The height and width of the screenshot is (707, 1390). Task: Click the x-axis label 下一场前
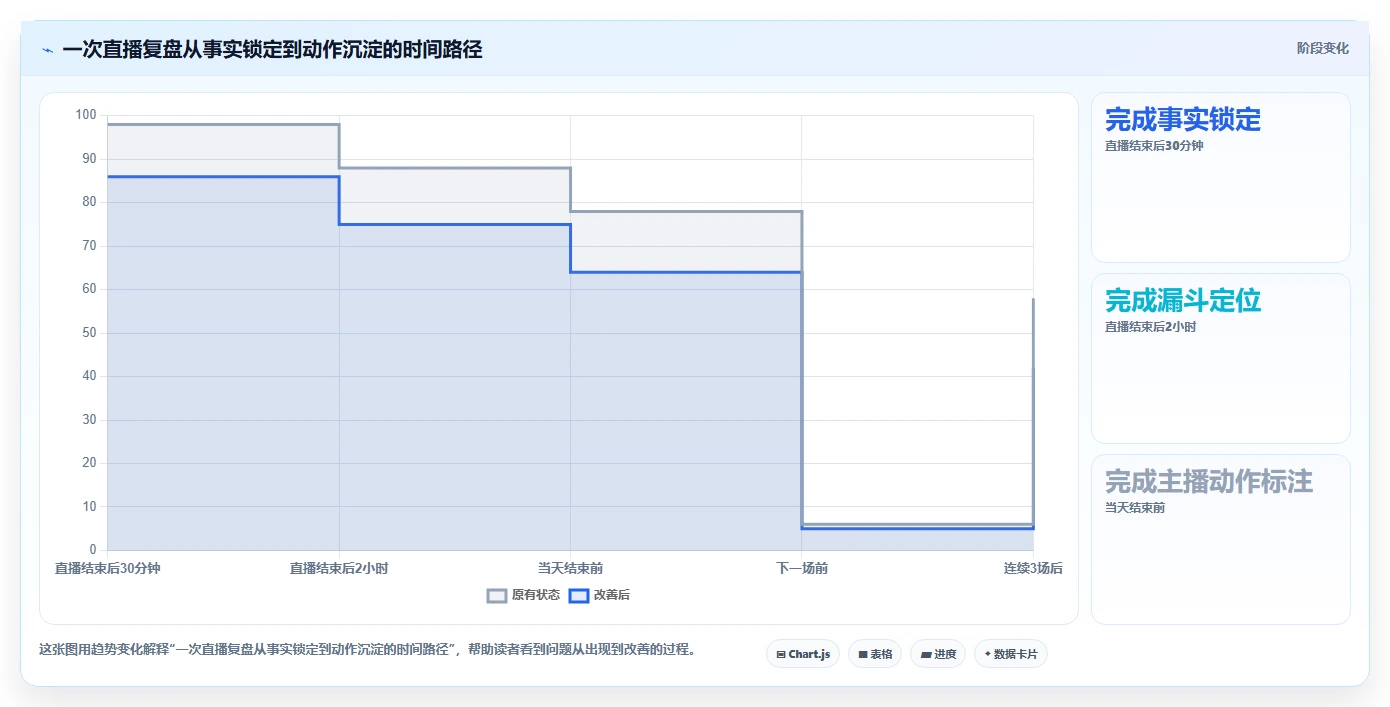point(802,568)
